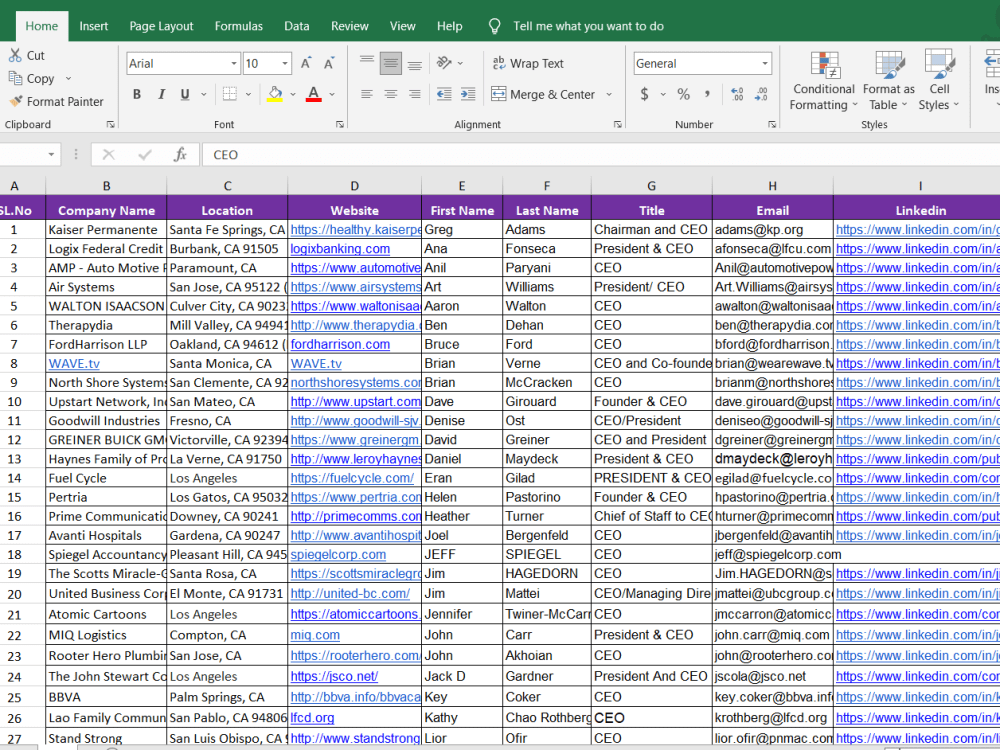The height and width of the screenshot is (750, 1000).
Task: Open Alignment settings dialog launcher
Action: point(617,124)
